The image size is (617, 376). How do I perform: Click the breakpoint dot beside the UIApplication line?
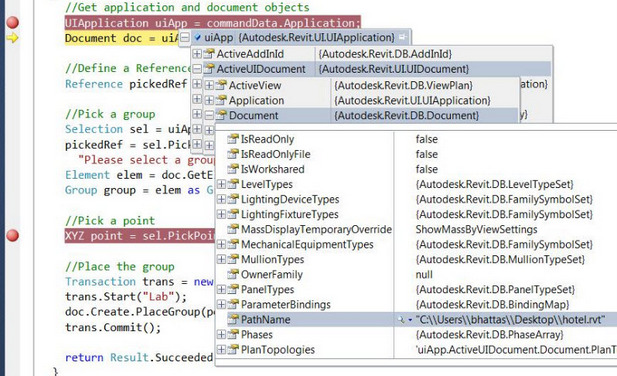click(x=12, y=22)
